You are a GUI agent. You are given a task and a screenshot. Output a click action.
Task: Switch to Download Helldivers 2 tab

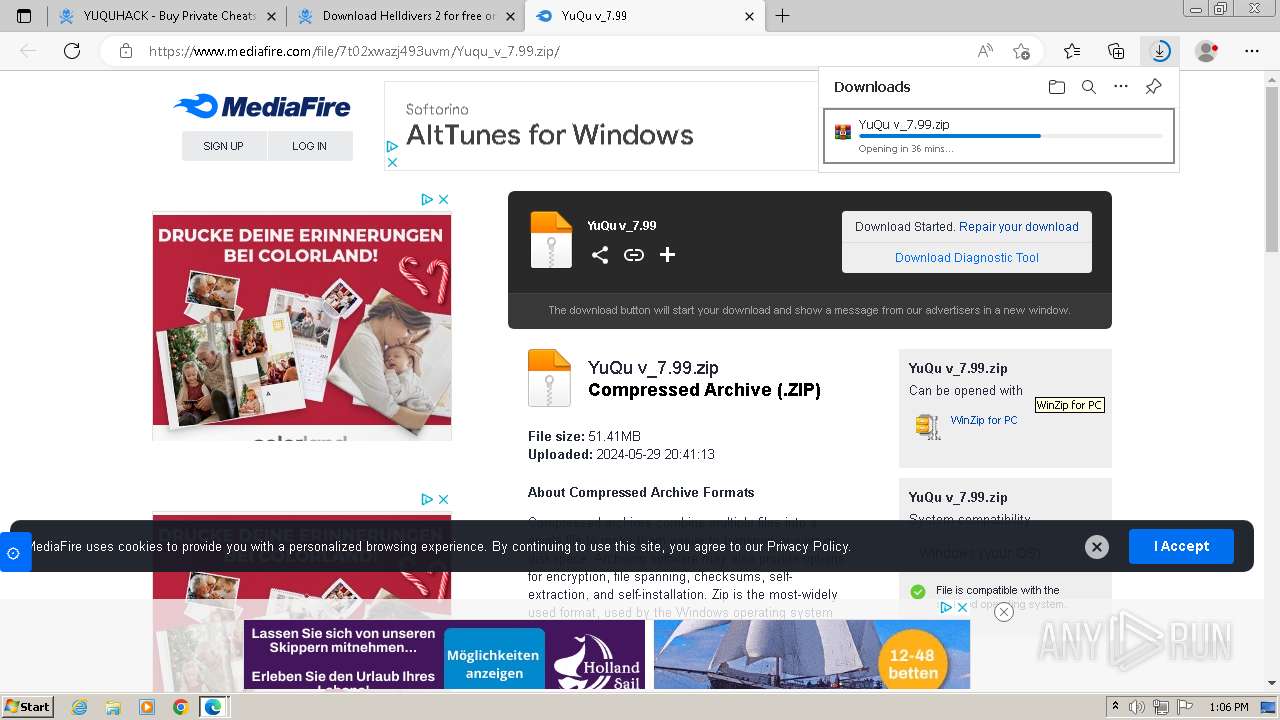[x=405, y=16]
